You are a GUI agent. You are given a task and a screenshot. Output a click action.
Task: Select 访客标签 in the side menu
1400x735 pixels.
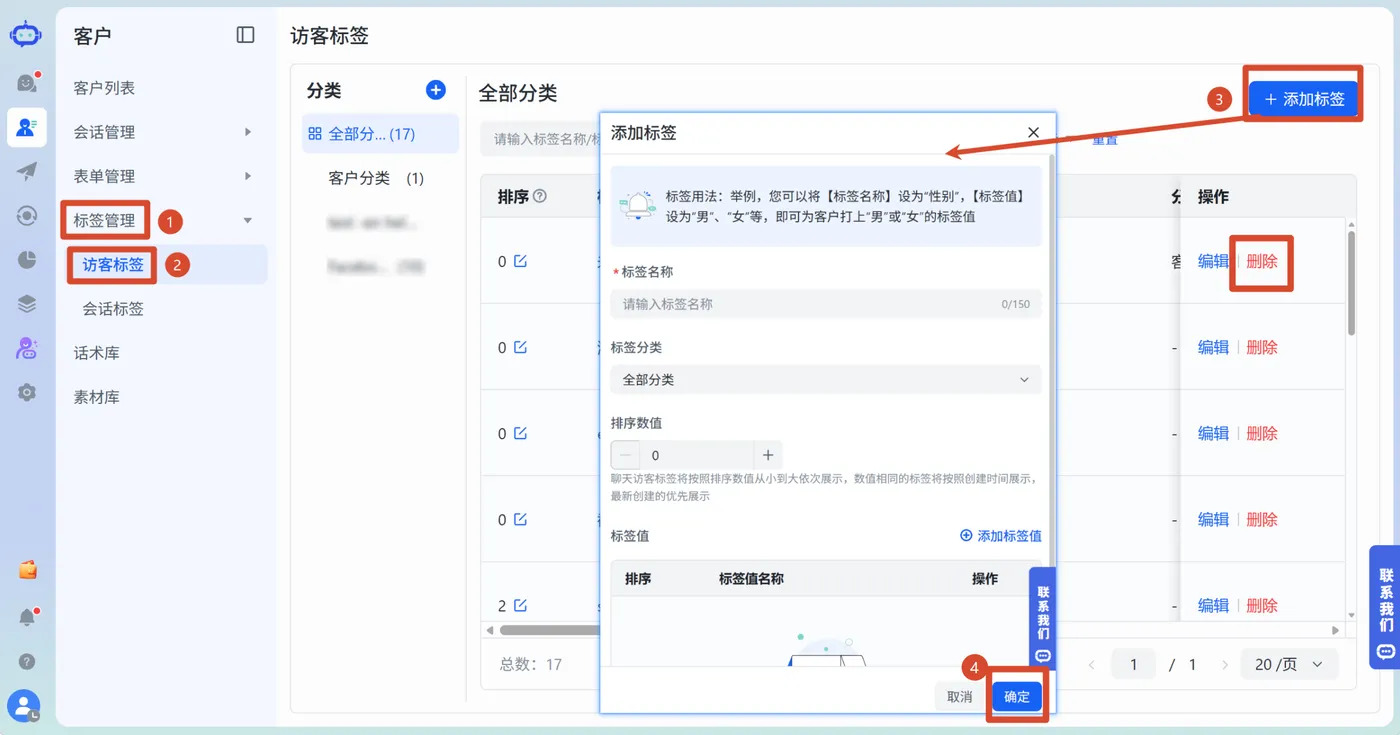point(113,265)
